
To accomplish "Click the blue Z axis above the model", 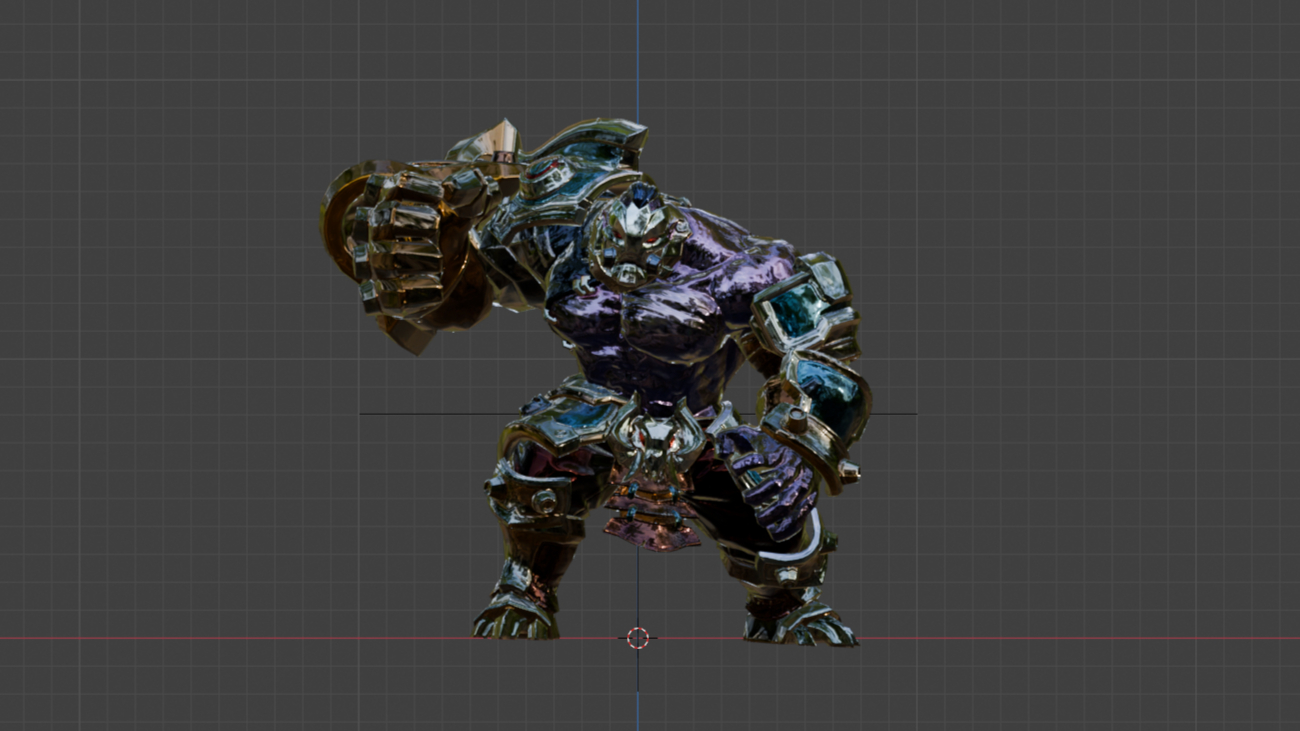I will (x=638, y=60).
